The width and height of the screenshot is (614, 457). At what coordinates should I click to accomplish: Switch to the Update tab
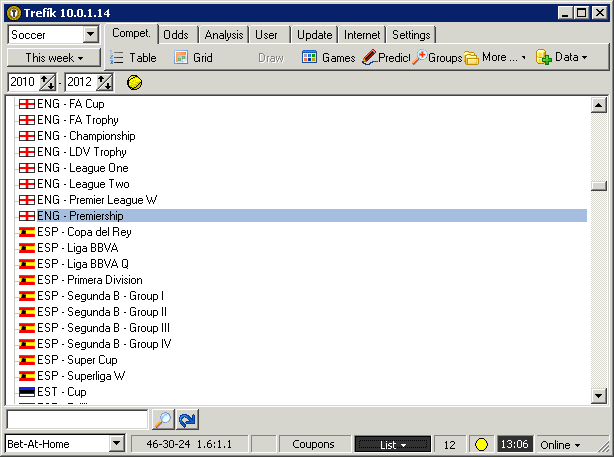click(314, 35)
